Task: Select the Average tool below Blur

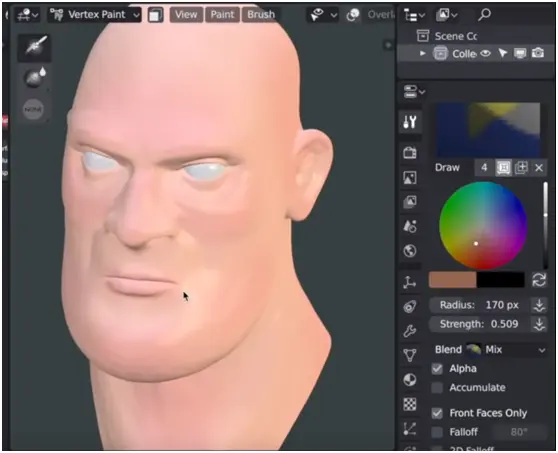Action: pyautogui.click(x=34, y=109)
